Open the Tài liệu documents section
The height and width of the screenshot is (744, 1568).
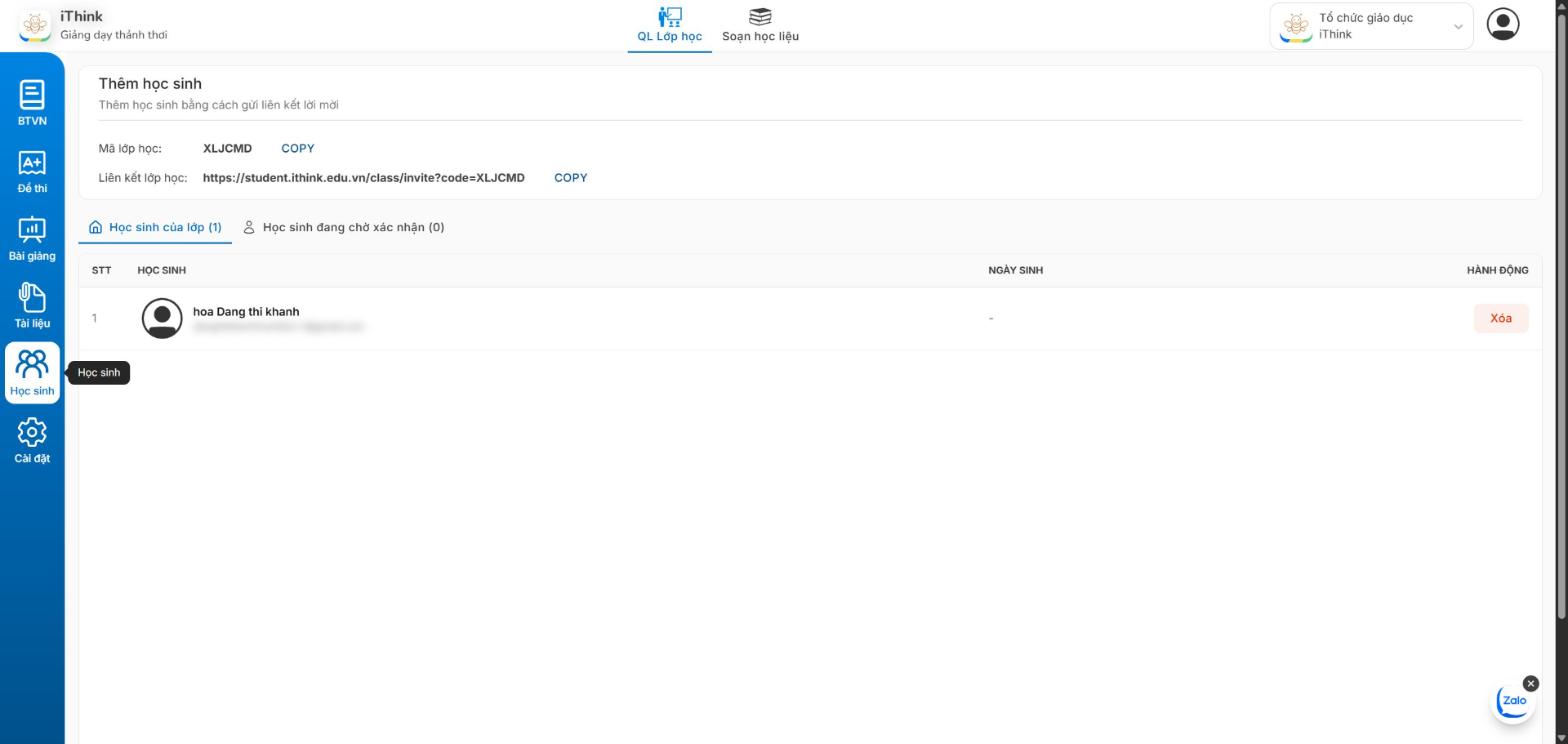click(x=32, y=306)
